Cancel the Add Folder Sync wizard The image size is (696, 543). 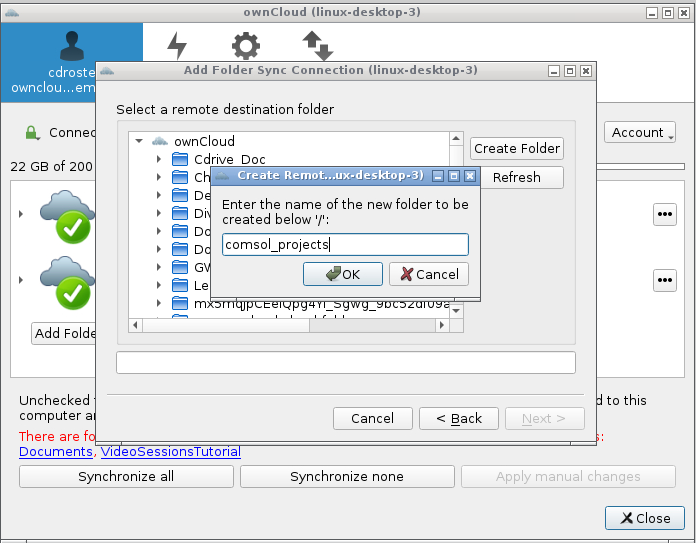pyautogui.click(x=373, y=418)
